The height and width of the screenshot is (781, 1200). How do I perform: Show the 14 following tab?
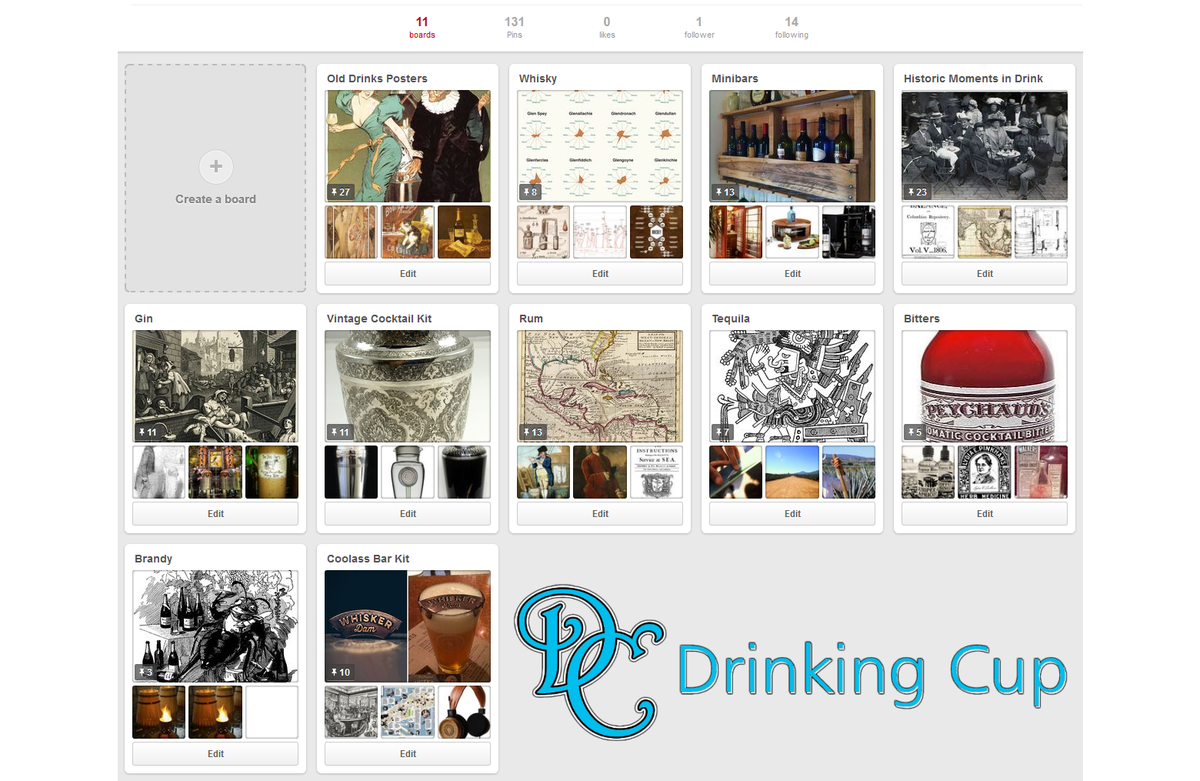tap(791, 27)
